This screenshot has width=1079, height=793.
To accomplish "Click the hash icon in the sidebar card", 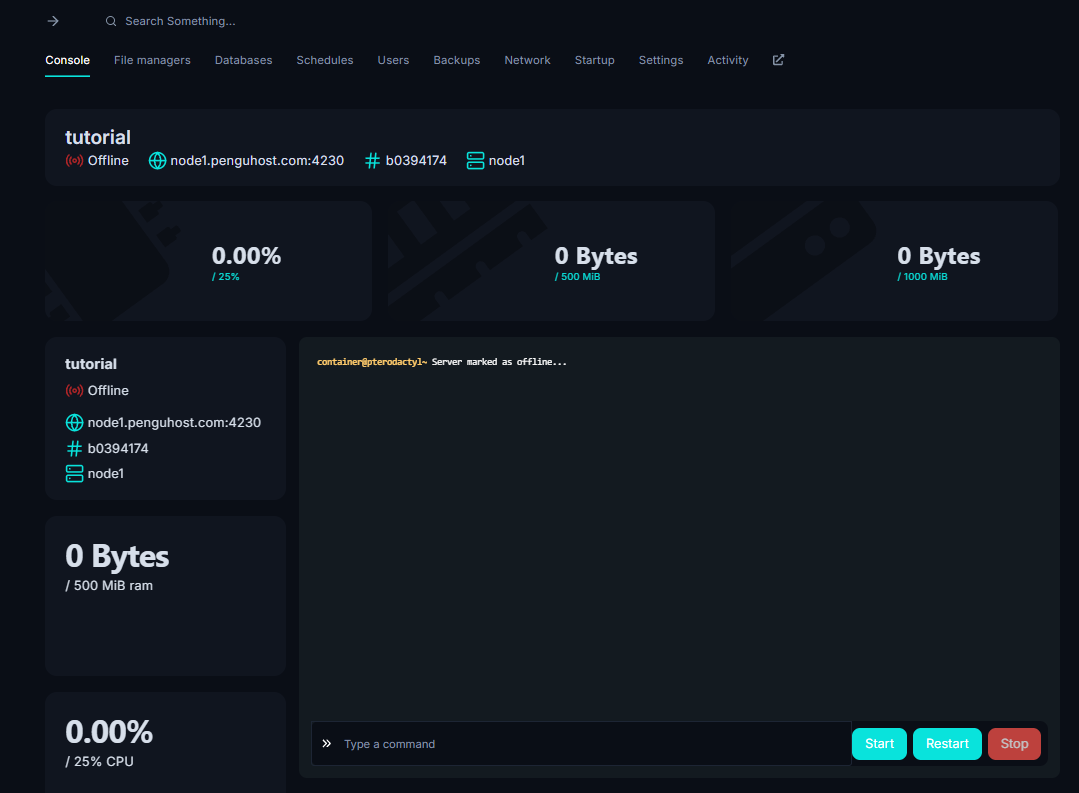I will click(74, 449).
